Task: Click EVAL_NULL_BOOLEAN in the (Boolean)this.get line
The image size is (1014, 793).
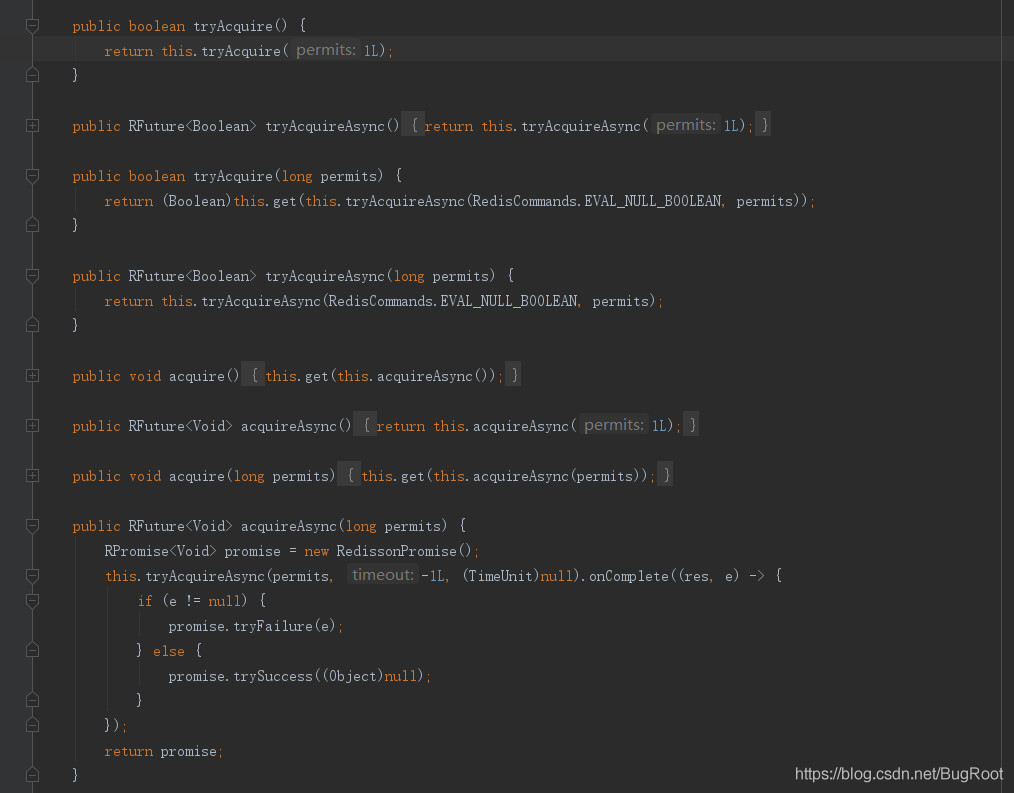Action: (653, 201)
